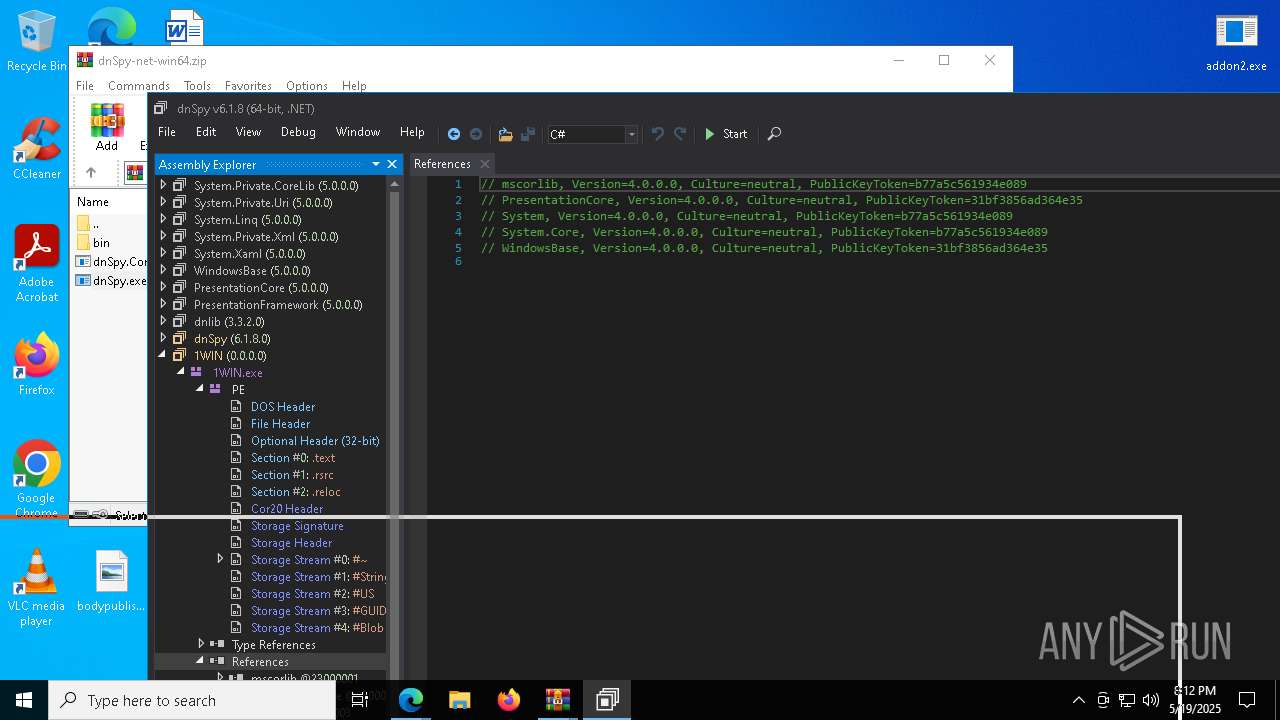Select System.Private.Xml assembly
The image size is (1280, 720).
(266, 236)
